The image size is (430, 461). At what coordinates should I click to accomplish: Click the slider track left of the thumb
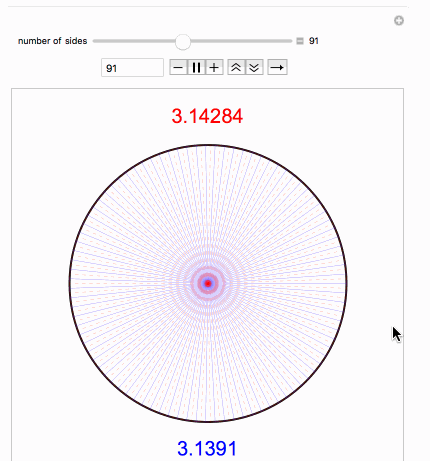134,41
